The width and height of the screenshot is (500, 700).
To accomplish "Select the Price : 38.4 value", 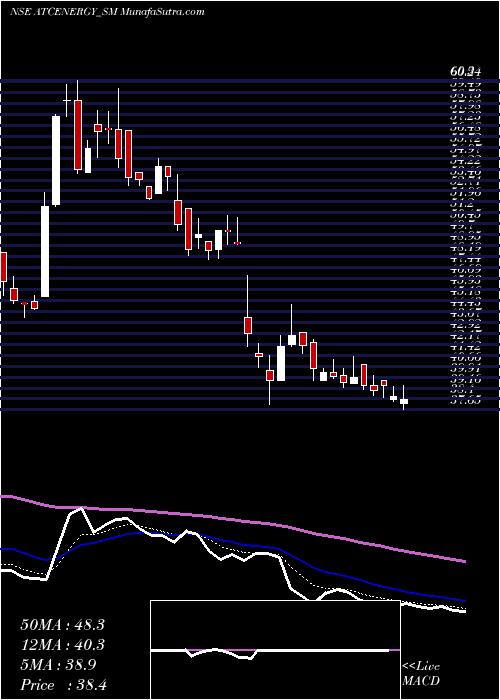I will [x=63, y=685].
